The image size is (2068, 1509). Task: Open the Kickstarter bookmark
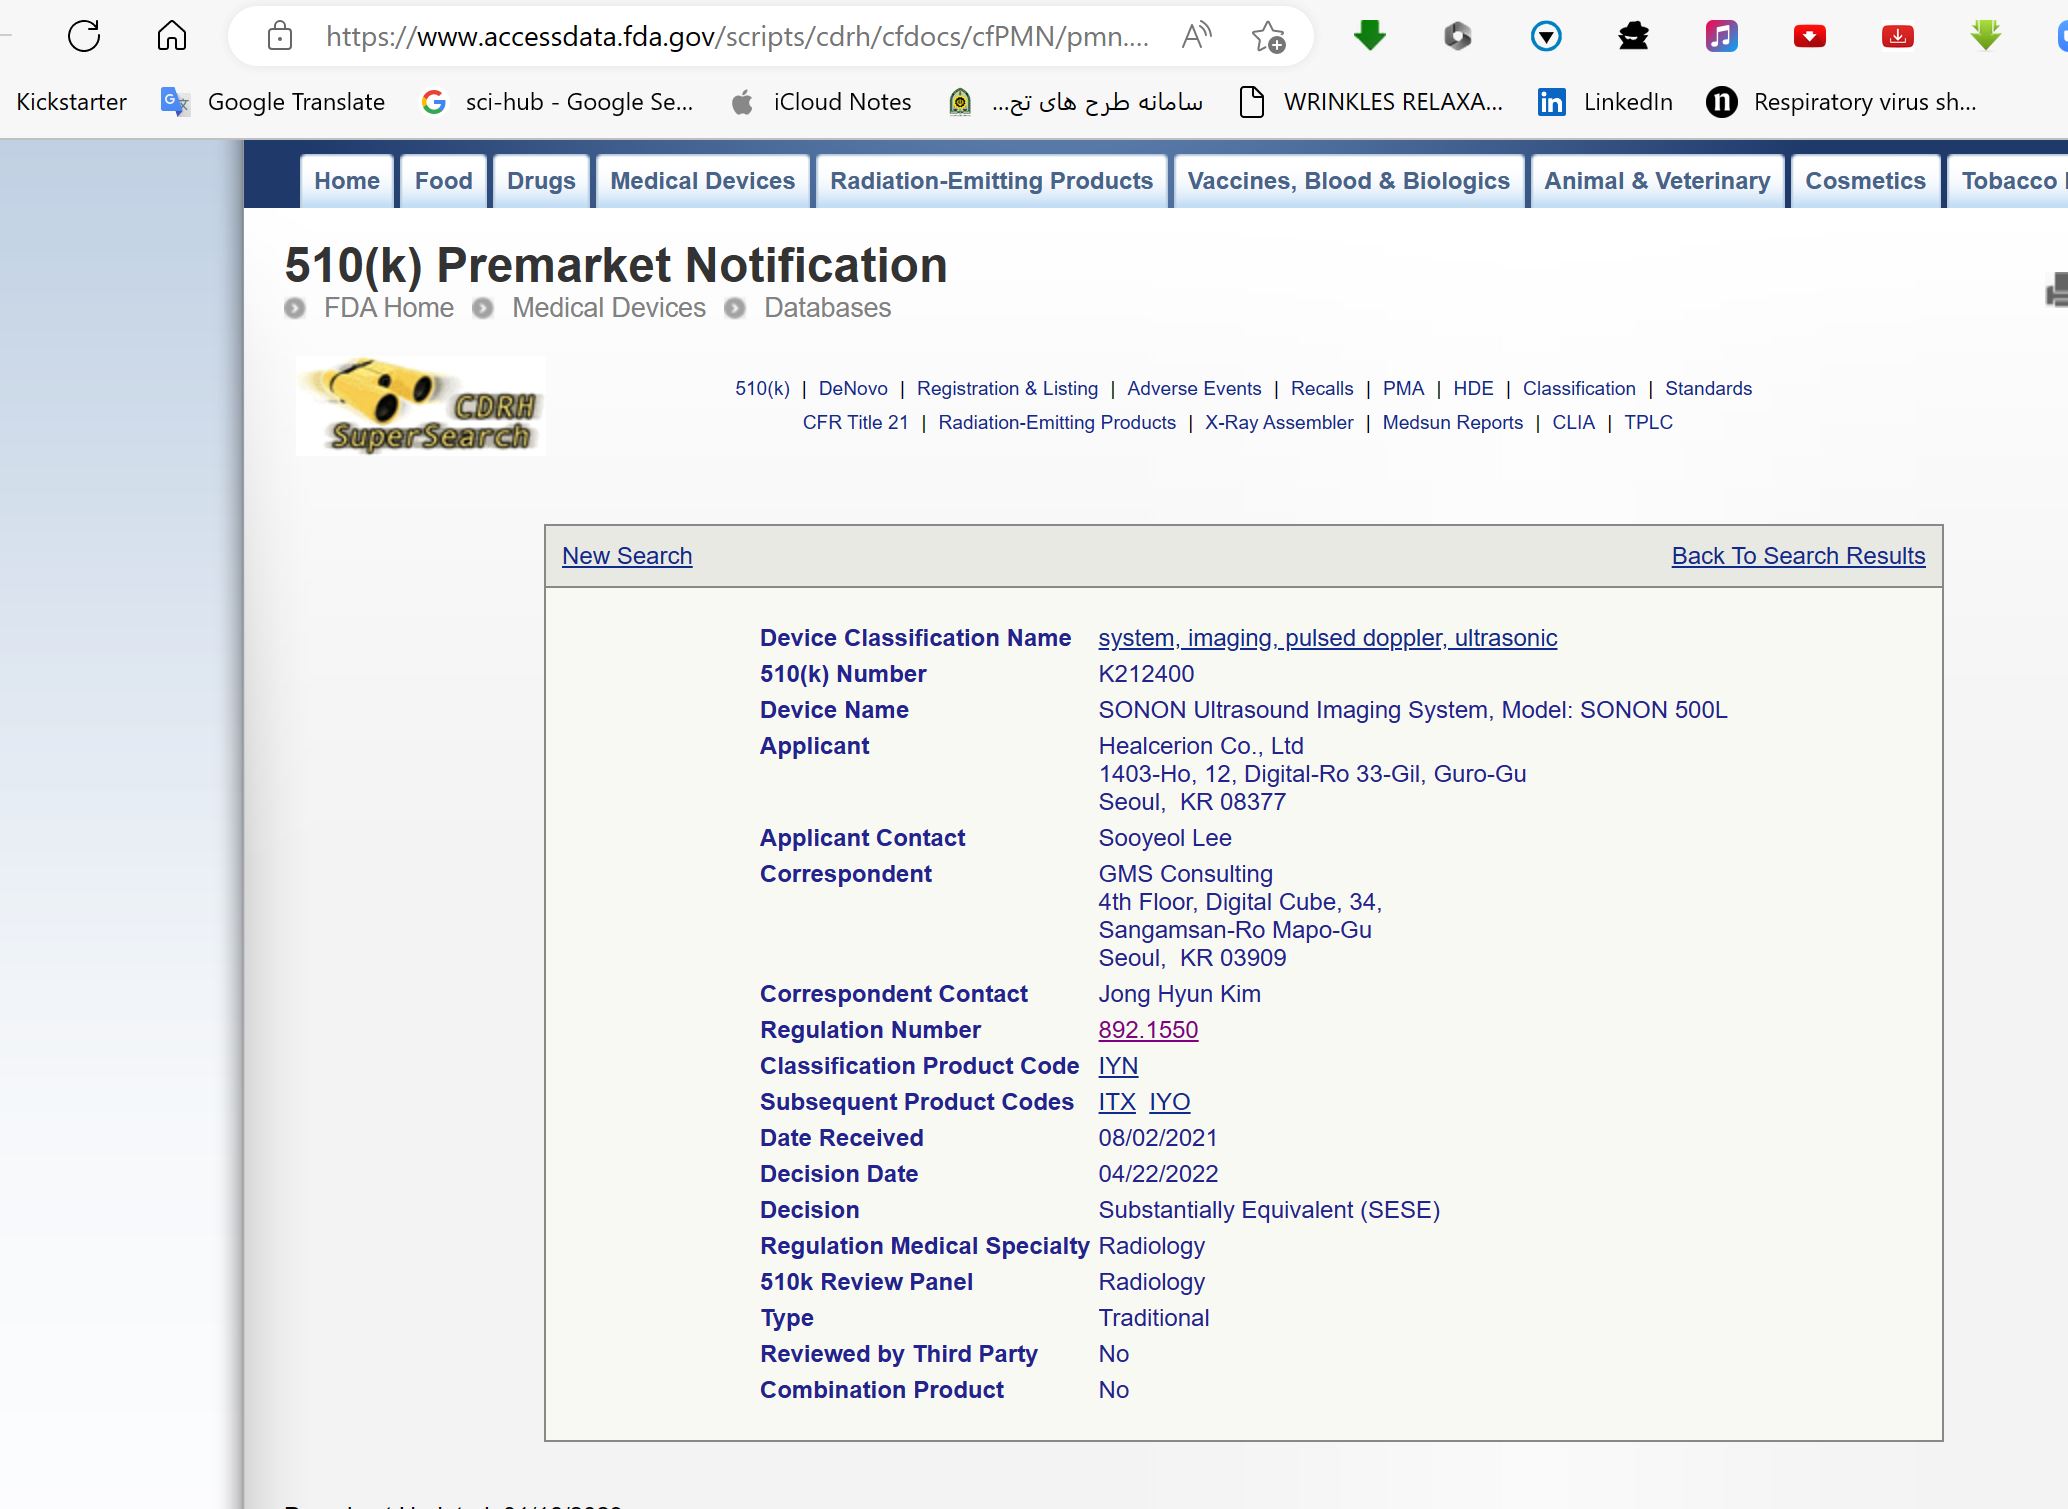tap(72, 102)
